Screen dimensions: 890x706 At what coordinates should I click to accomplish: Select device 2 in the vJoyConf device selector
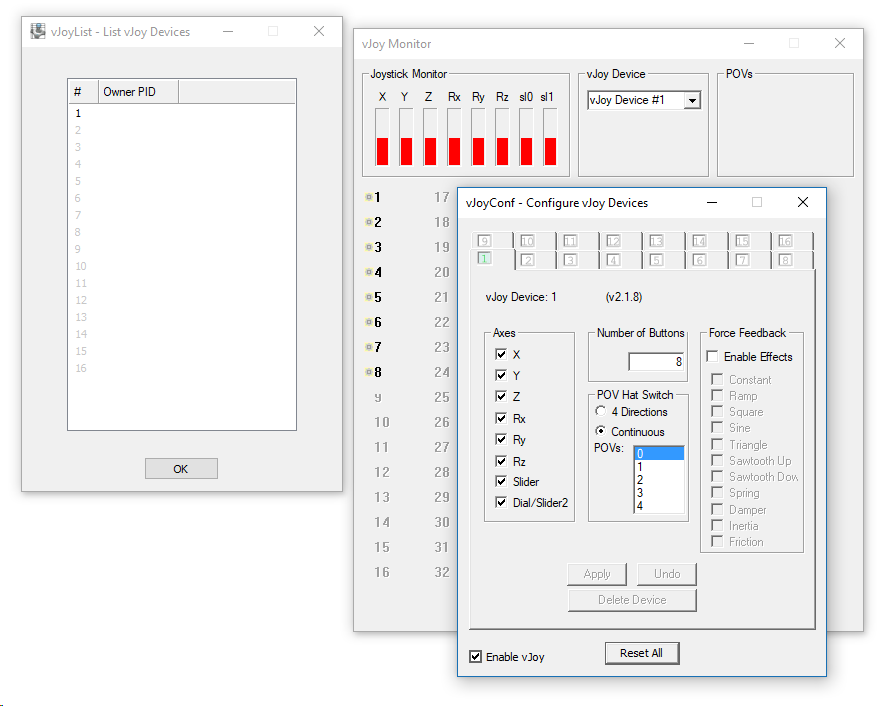coord(529,259)
